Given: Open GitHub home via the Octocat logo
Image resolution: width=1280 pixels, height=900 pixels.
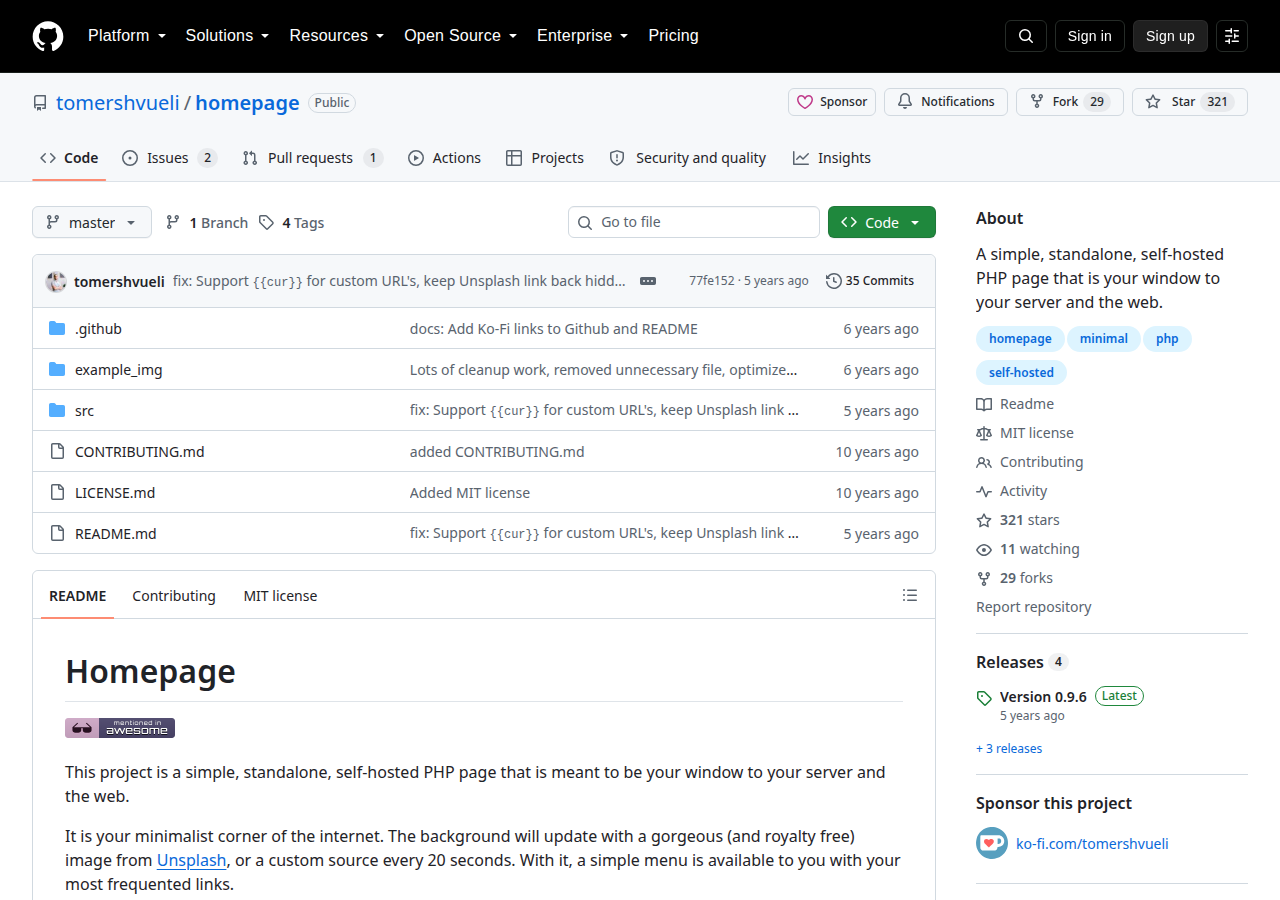Looking at the screenshot, I should (x=48, y=36).
